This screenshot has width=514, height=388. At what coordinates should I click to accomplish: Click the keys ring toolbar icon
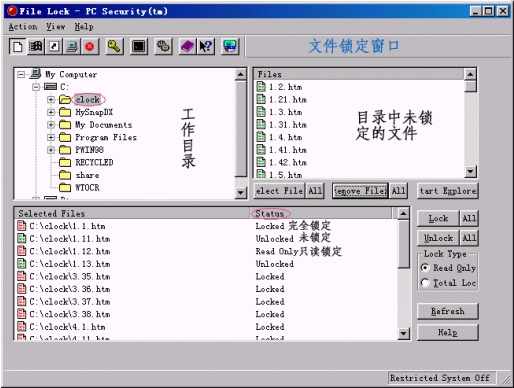[x=163, y=47]
